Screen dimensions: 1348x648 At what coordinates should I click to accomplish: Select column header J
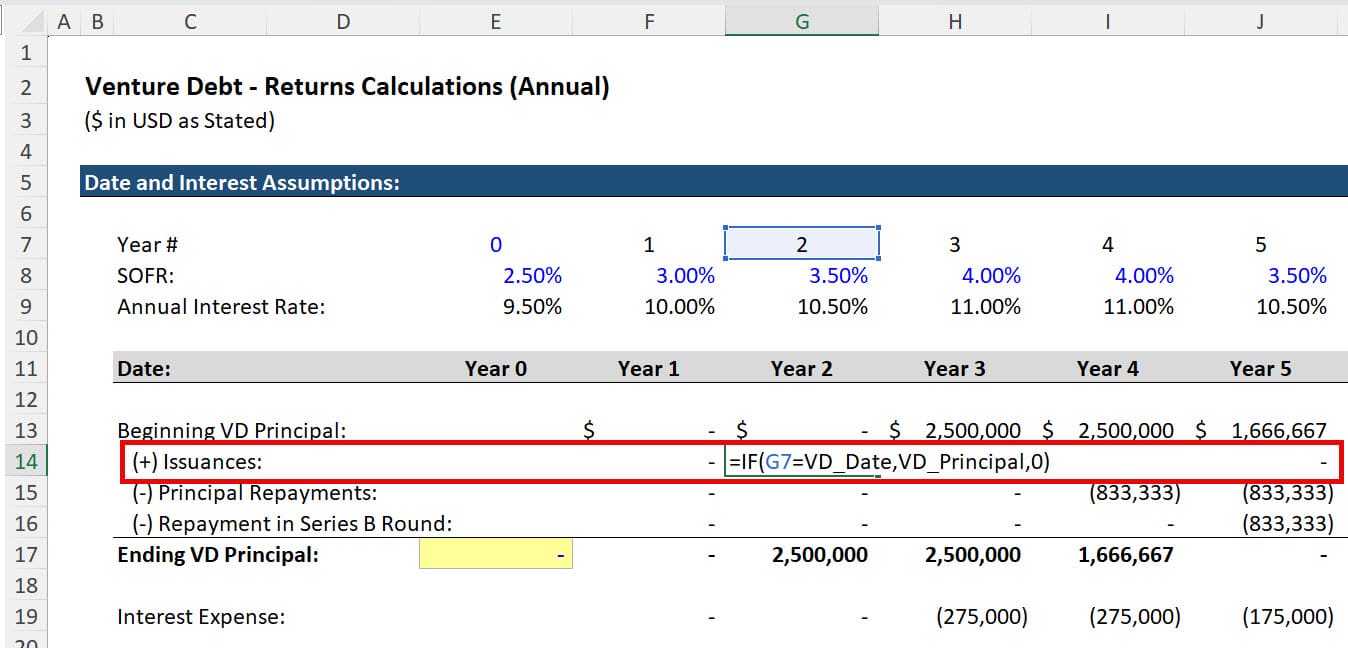pos(1258,18)
